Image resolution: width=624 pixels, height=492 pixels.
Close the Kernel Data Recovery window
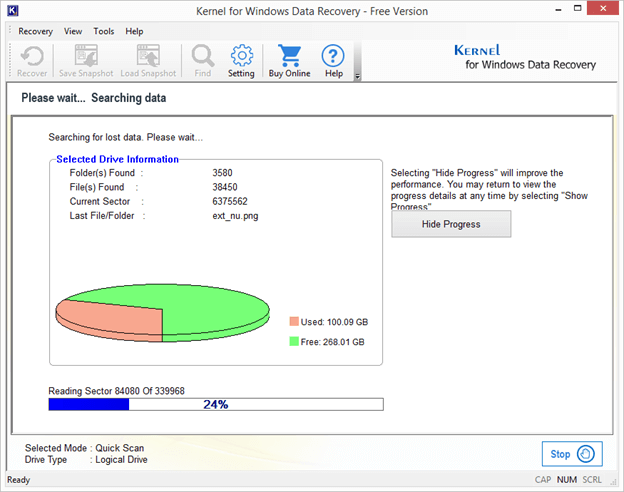click(x=603, y=8)
